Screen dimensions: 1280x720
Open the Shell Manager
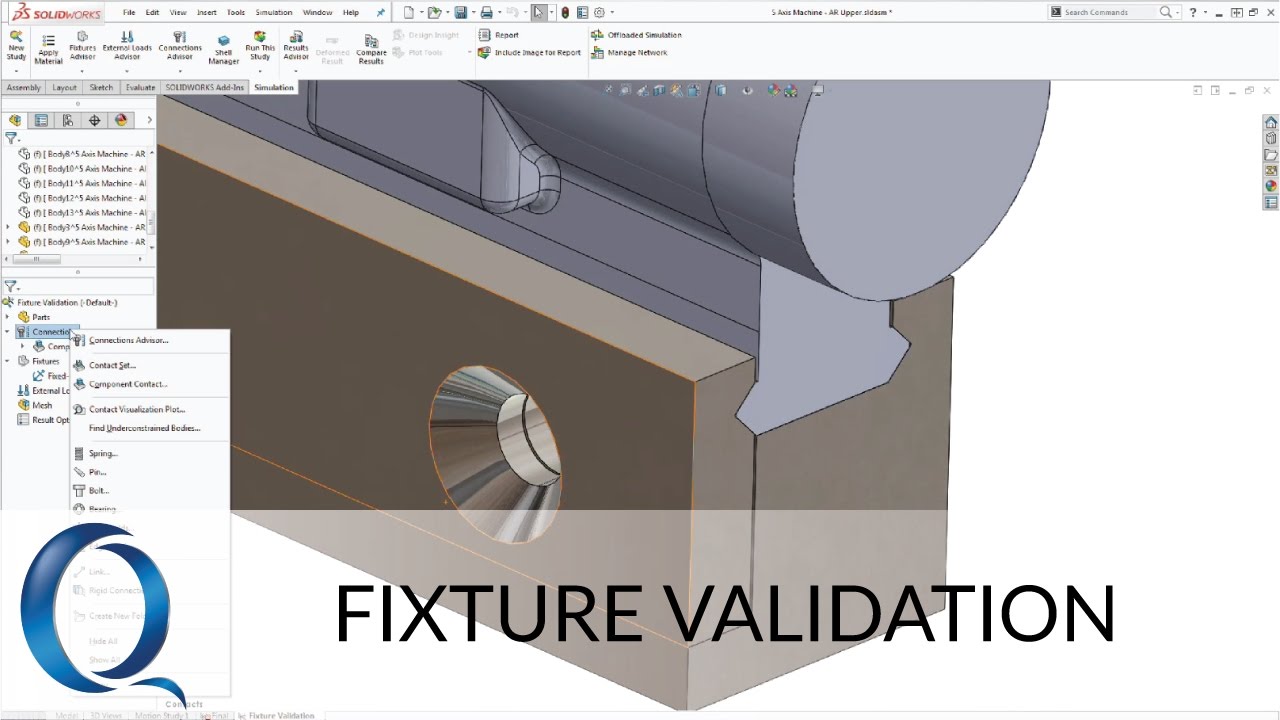(x=223, y=50)
